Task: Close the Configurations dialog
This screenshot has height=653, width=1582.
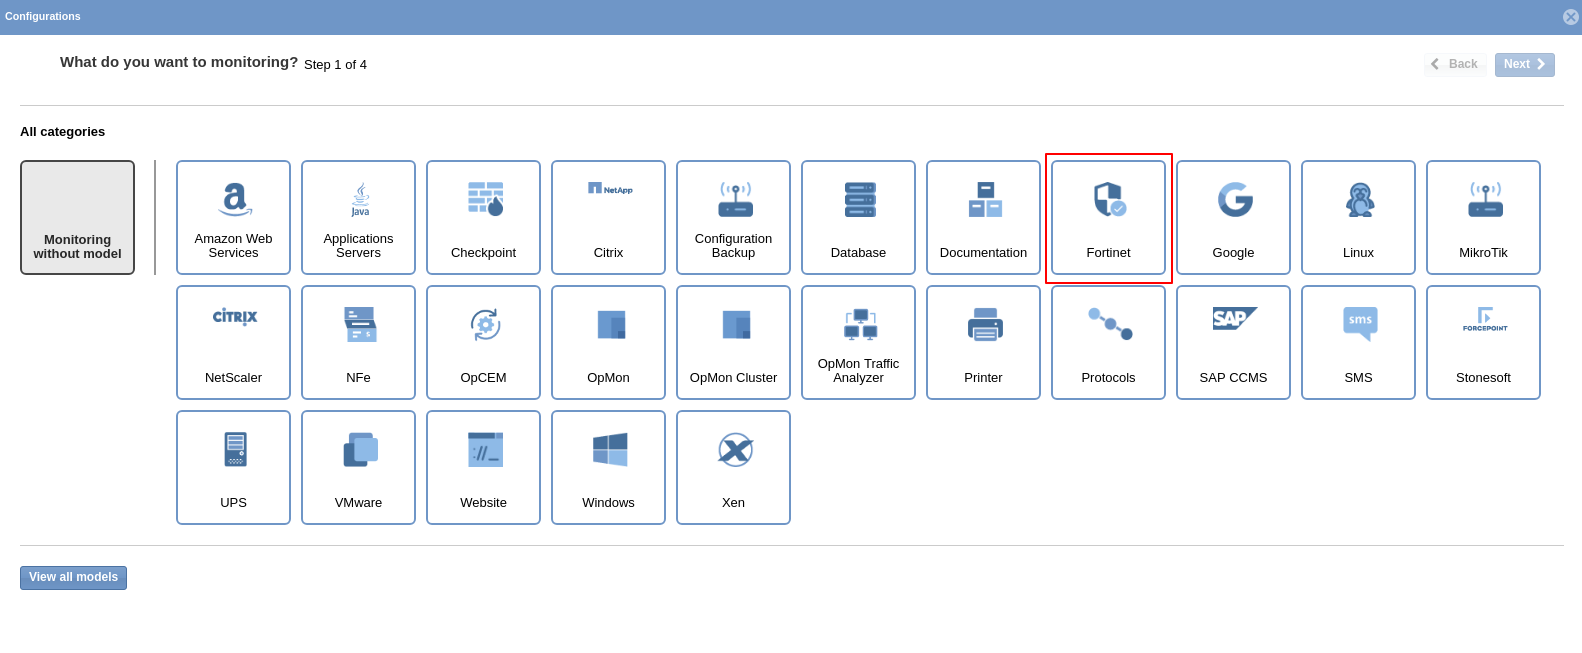Action: click(1570, 17)
